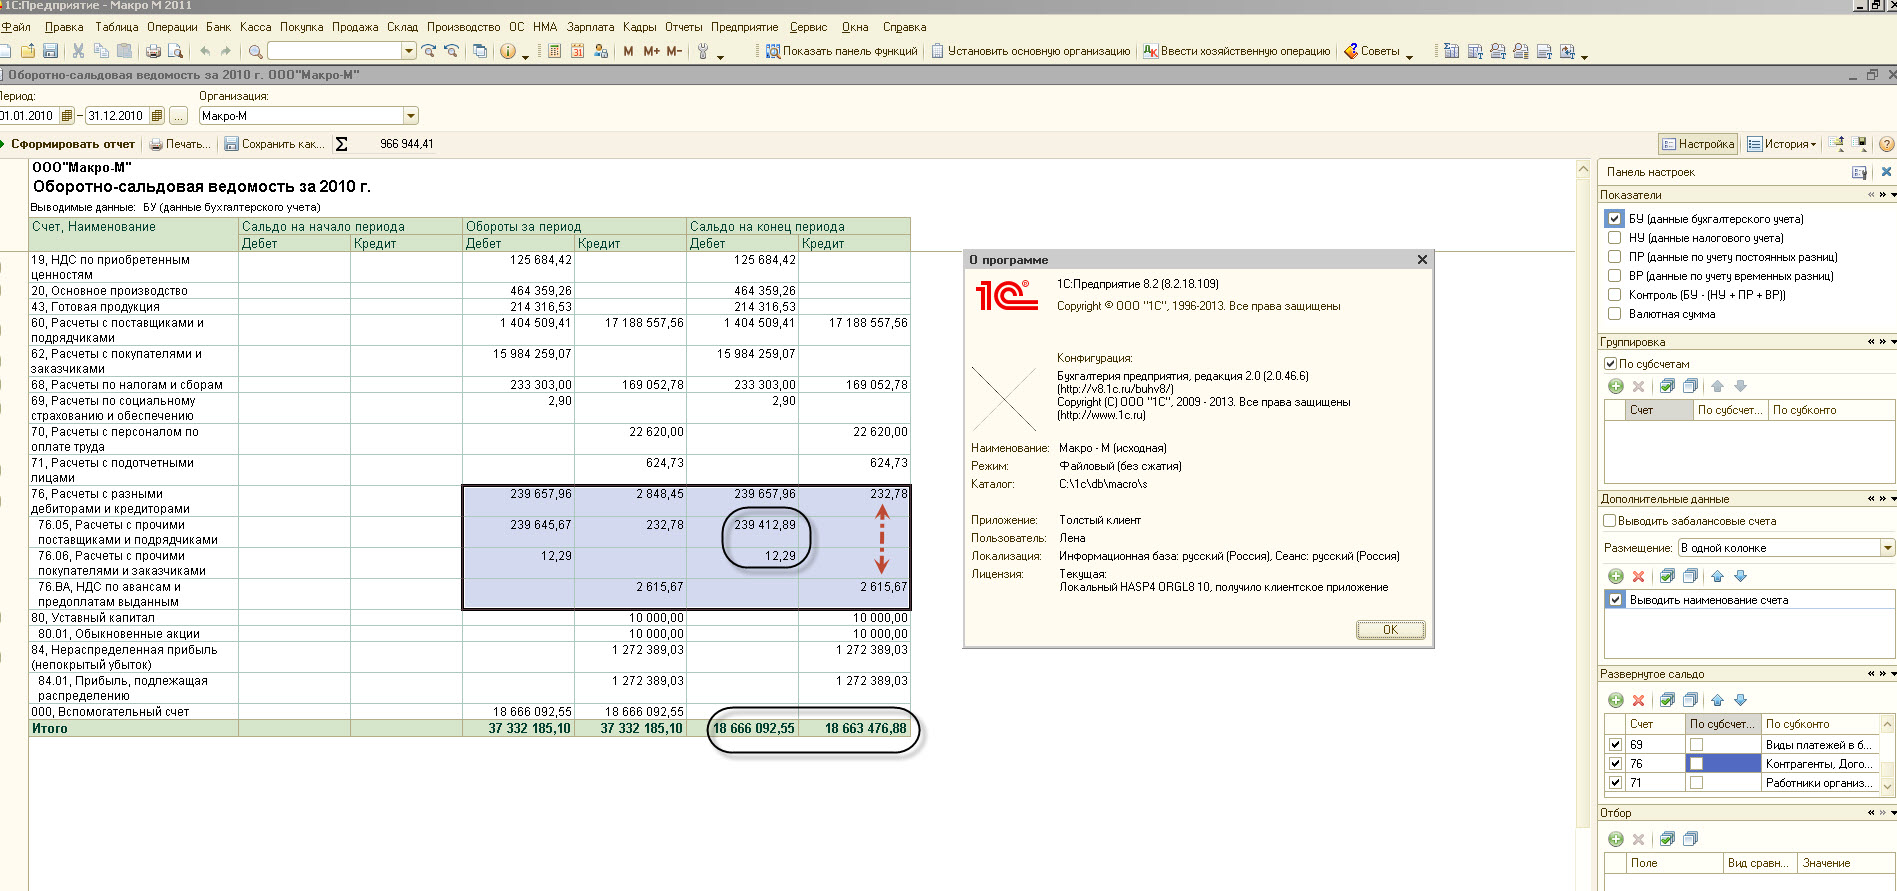This screenshot has width=1897, height=891.
Task: Click the sigma sum icon in the report toolbar
Action: coord(341,144)
